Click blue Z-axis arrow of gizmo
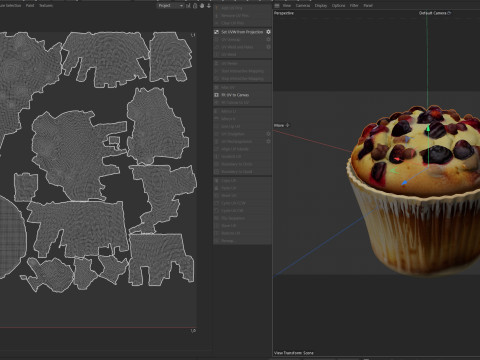Image resolution: width=480 pixels, height=360 pixels. click(404, 183)
